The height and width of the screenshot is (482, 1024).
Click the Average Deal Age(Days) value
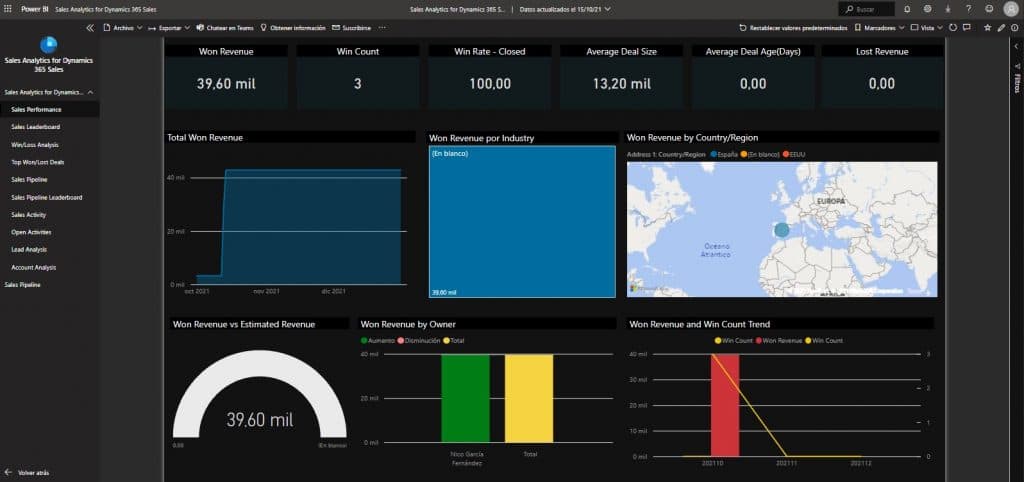[x=753, y=84]
